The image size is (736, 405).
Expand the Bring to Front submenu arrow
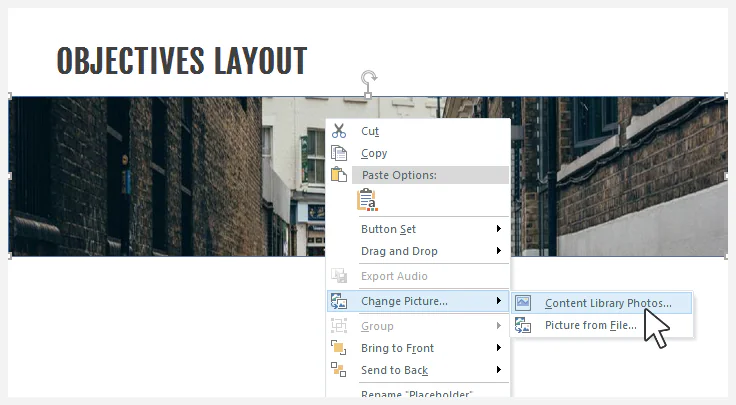pos(498,347)
